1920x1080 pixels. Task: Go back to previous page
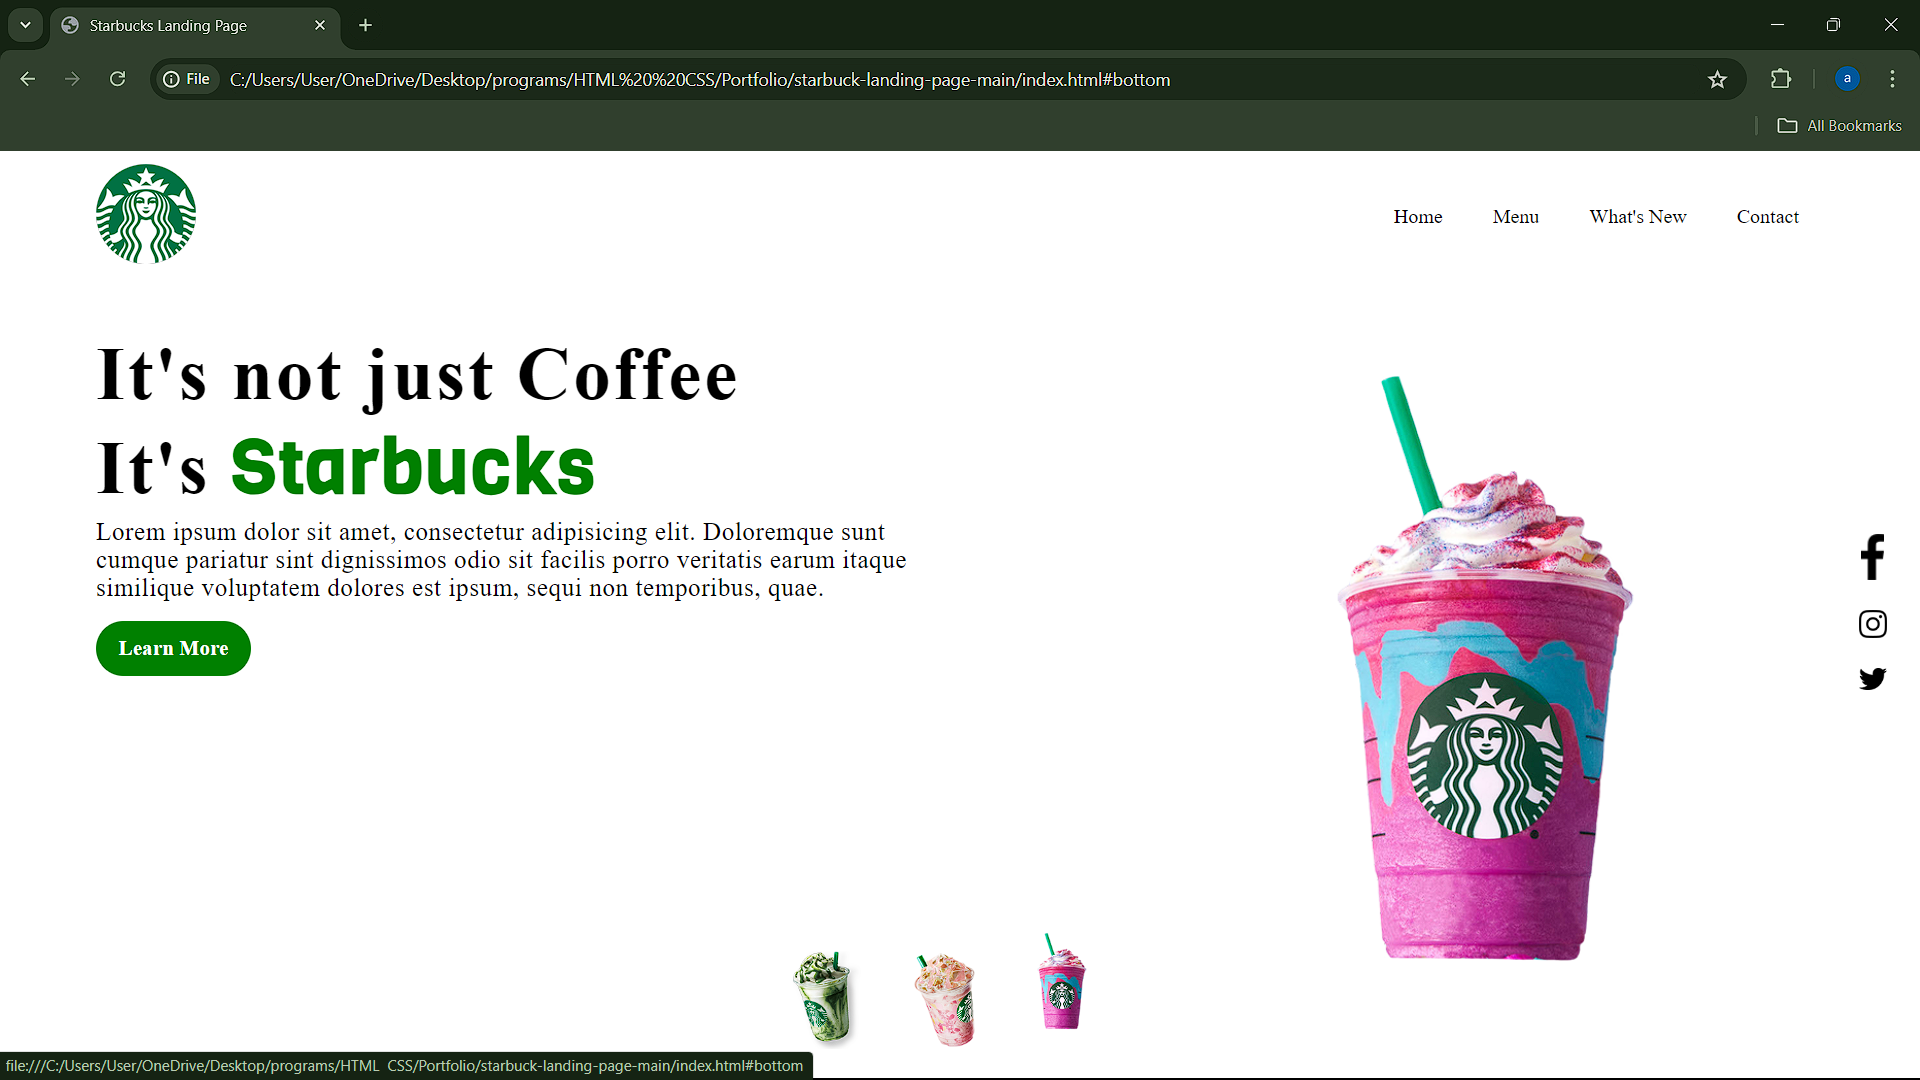[x=28, y=79]
